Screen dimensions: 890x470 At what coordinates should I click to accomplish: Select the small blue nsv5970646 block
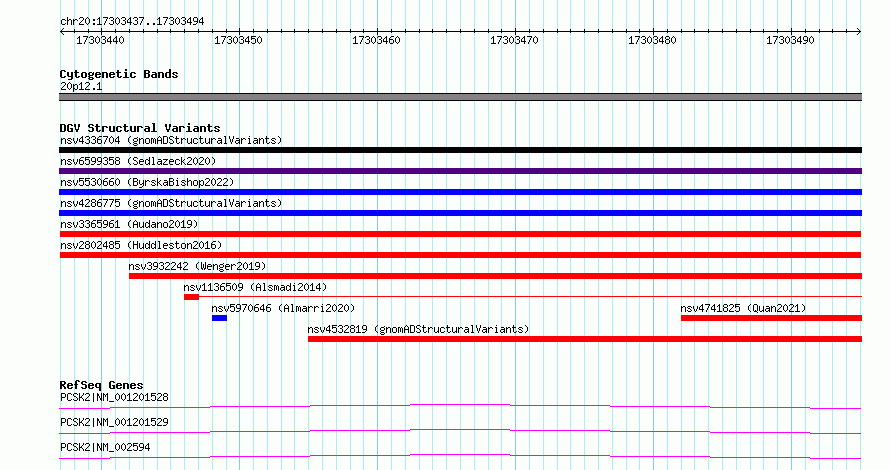219,318
